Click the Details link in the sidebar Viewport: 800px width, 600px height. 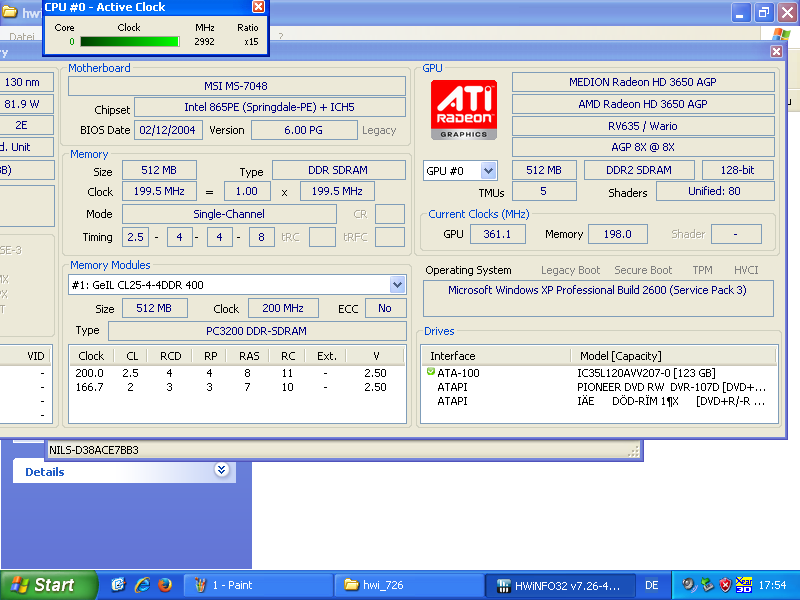[x=45, y=472]
